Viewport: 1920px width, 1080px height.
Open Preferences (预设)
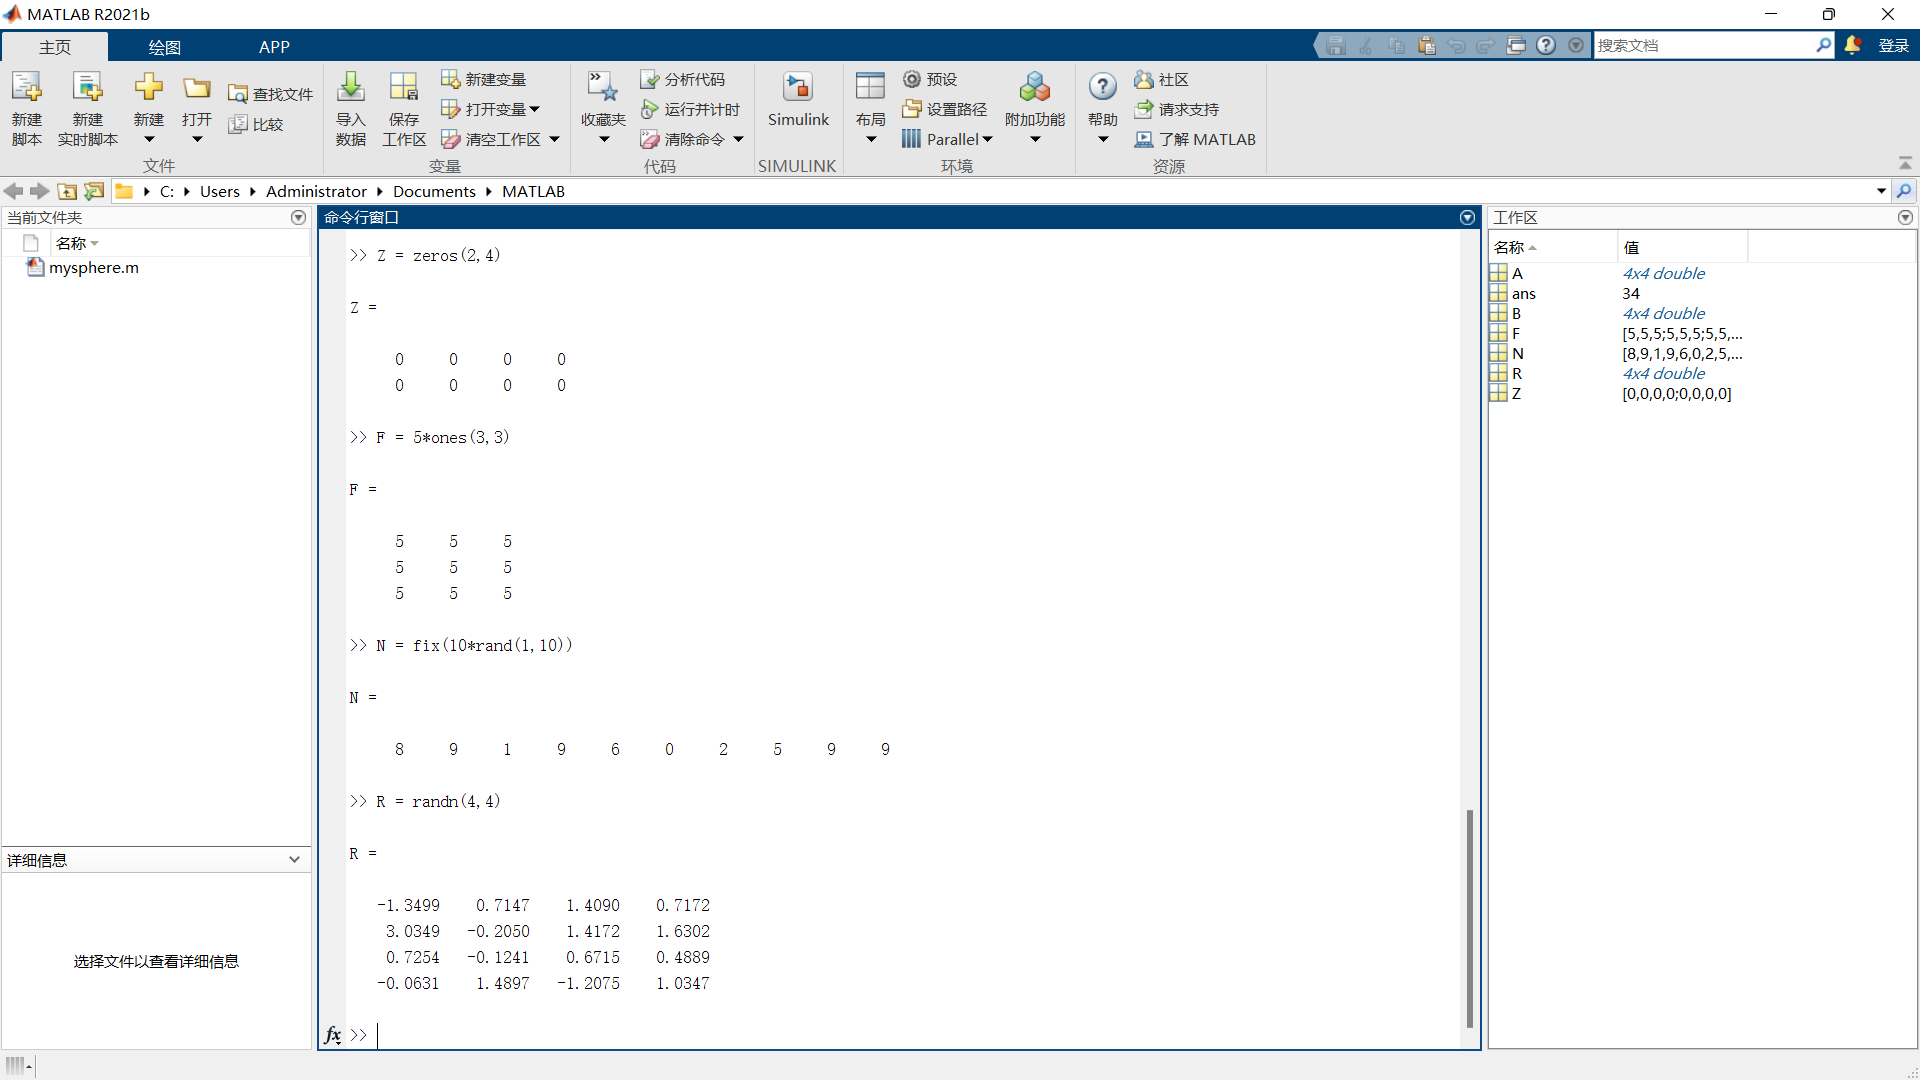[x=930, y=79]
